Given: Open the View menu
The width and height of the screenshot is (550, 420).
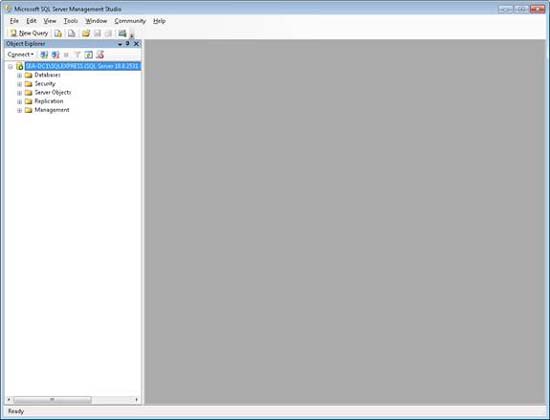Looking at the screenshot, I should tap(50, 21).
